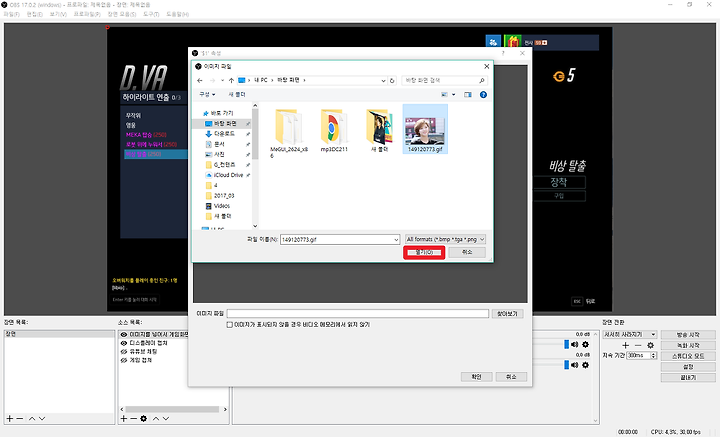Open the 편집 menu in OBS
The height and width of the screenshot is (437, 720).
pos(34,14)
